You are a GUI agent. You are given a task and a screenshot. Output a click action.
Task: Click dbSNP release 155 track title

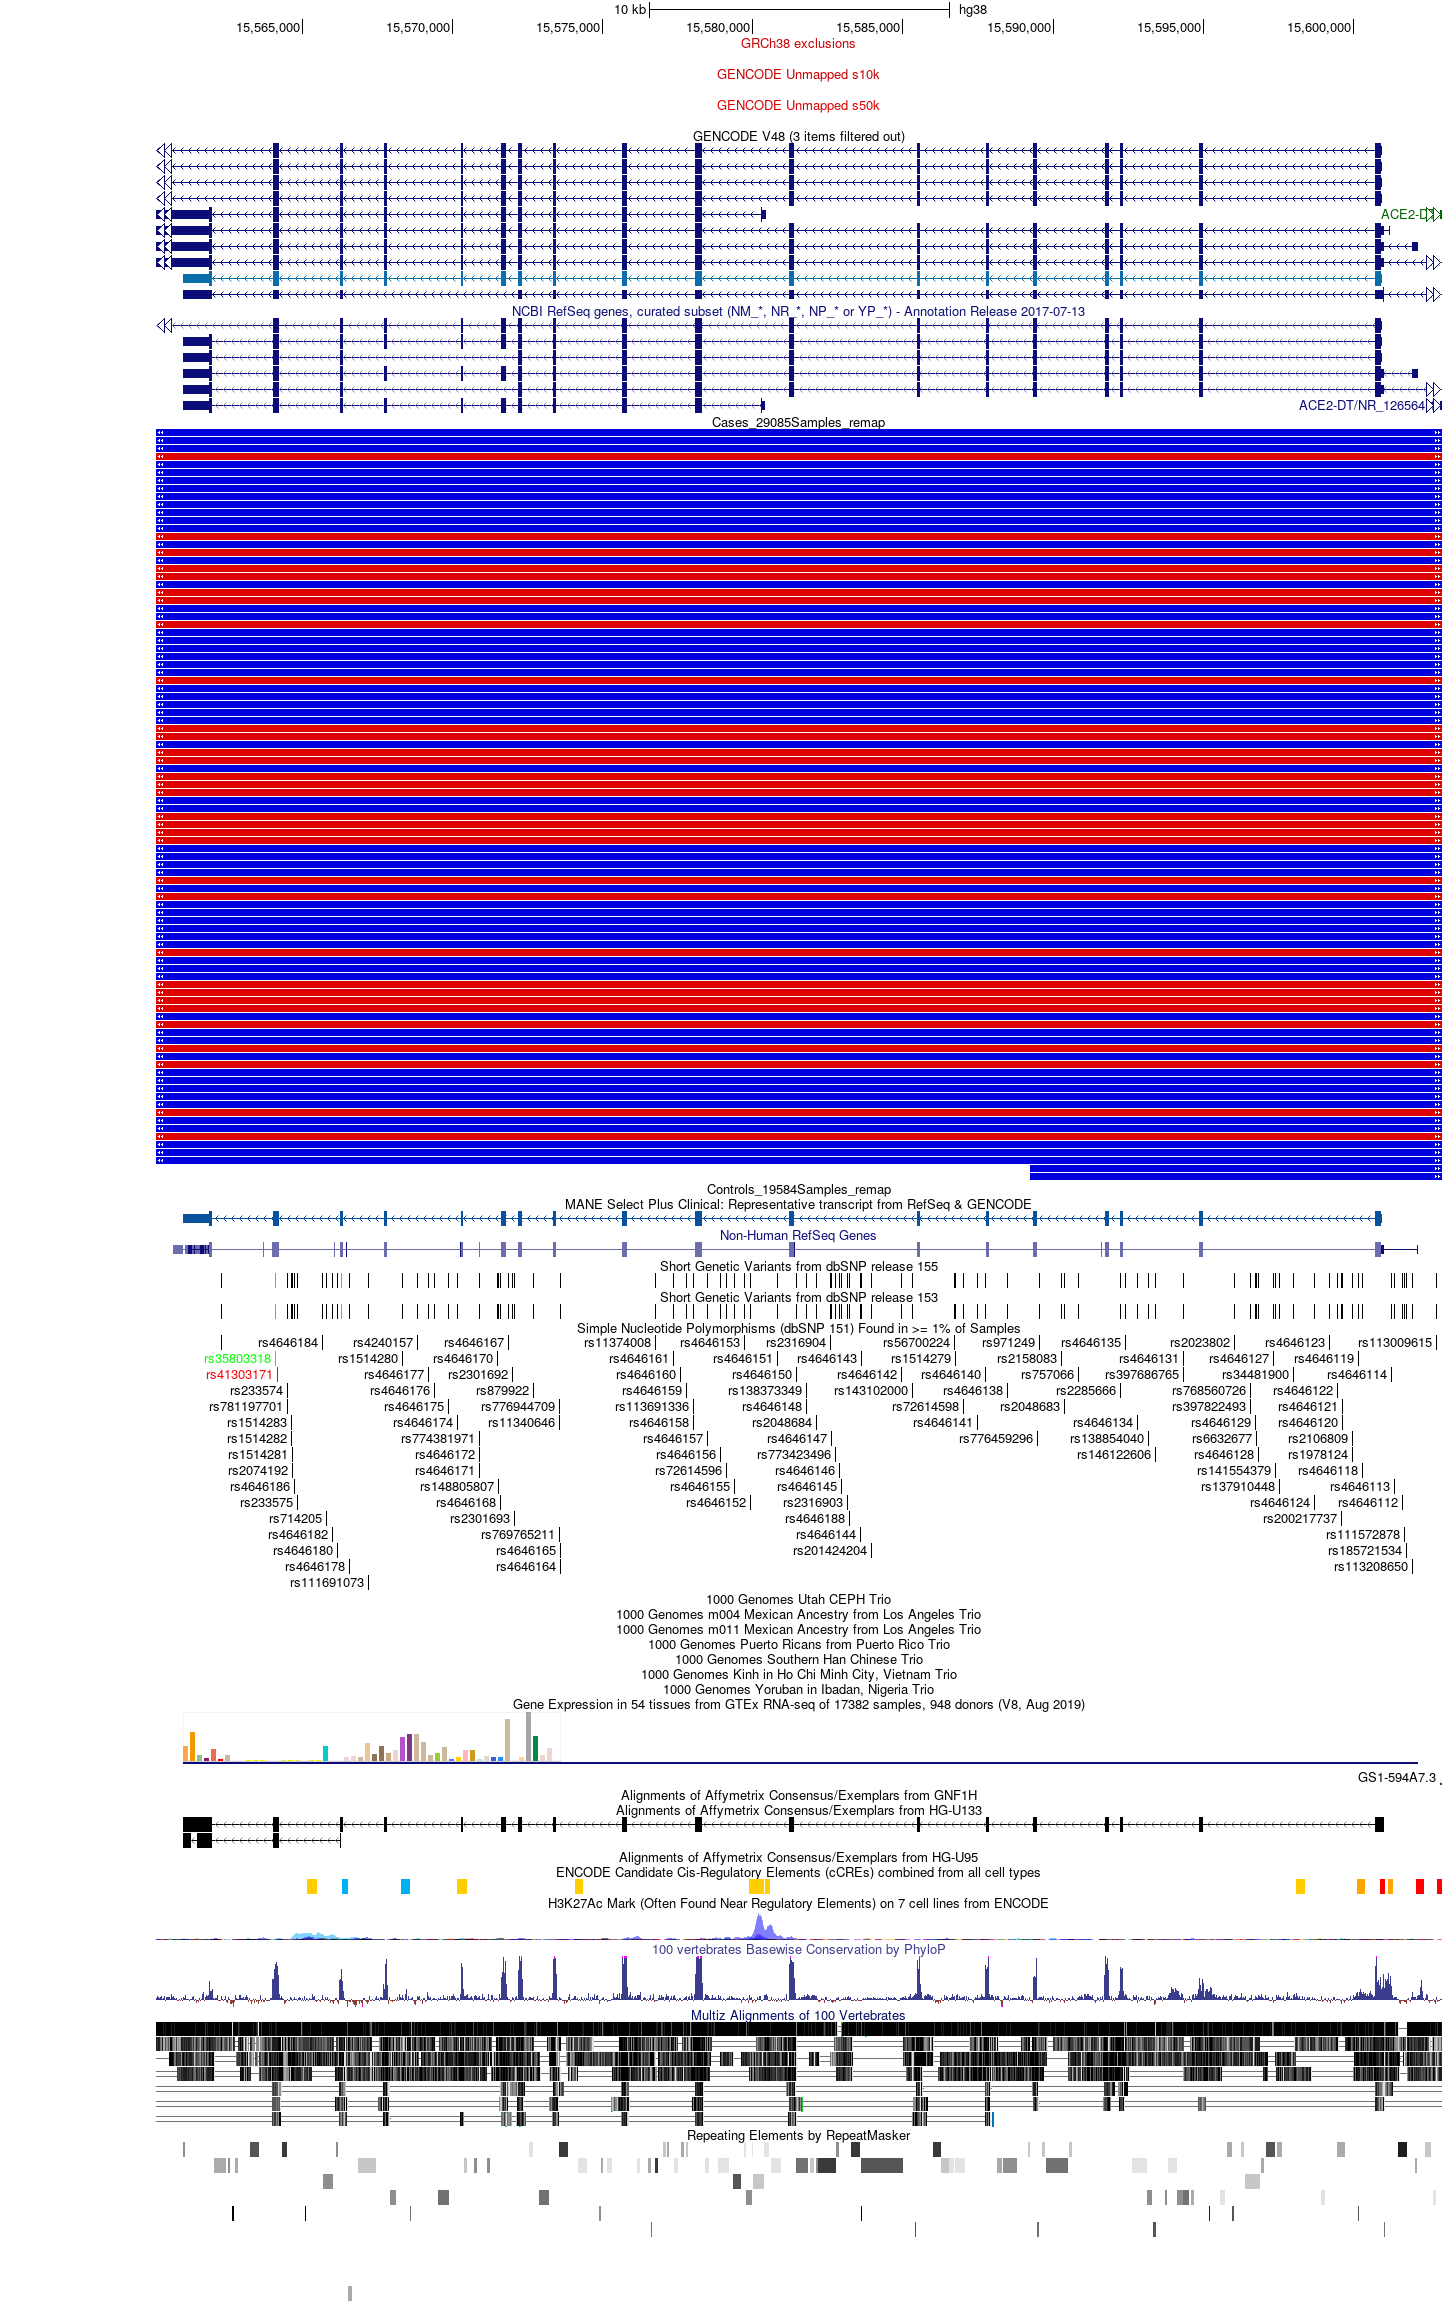click(x=797, y=1266)
